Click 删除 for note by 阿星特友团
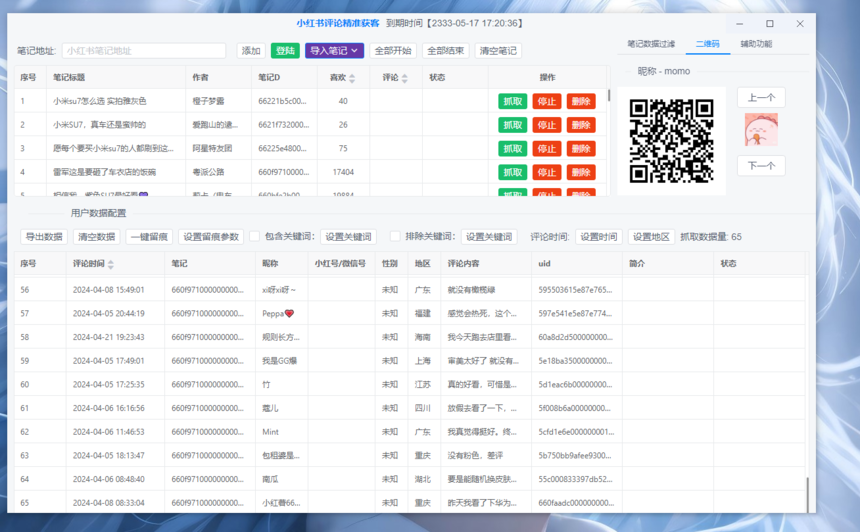 [581, 148]
